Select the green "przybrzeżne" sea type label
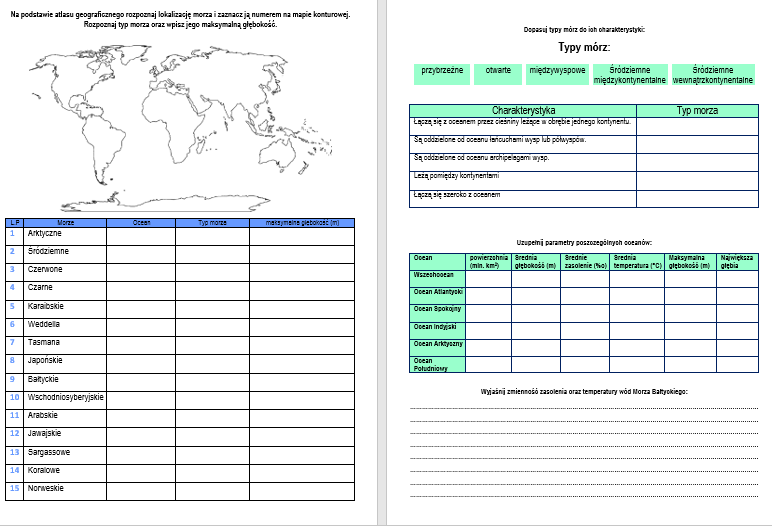The width and height of the screenshot is (772, 526). tap(442, 72)
